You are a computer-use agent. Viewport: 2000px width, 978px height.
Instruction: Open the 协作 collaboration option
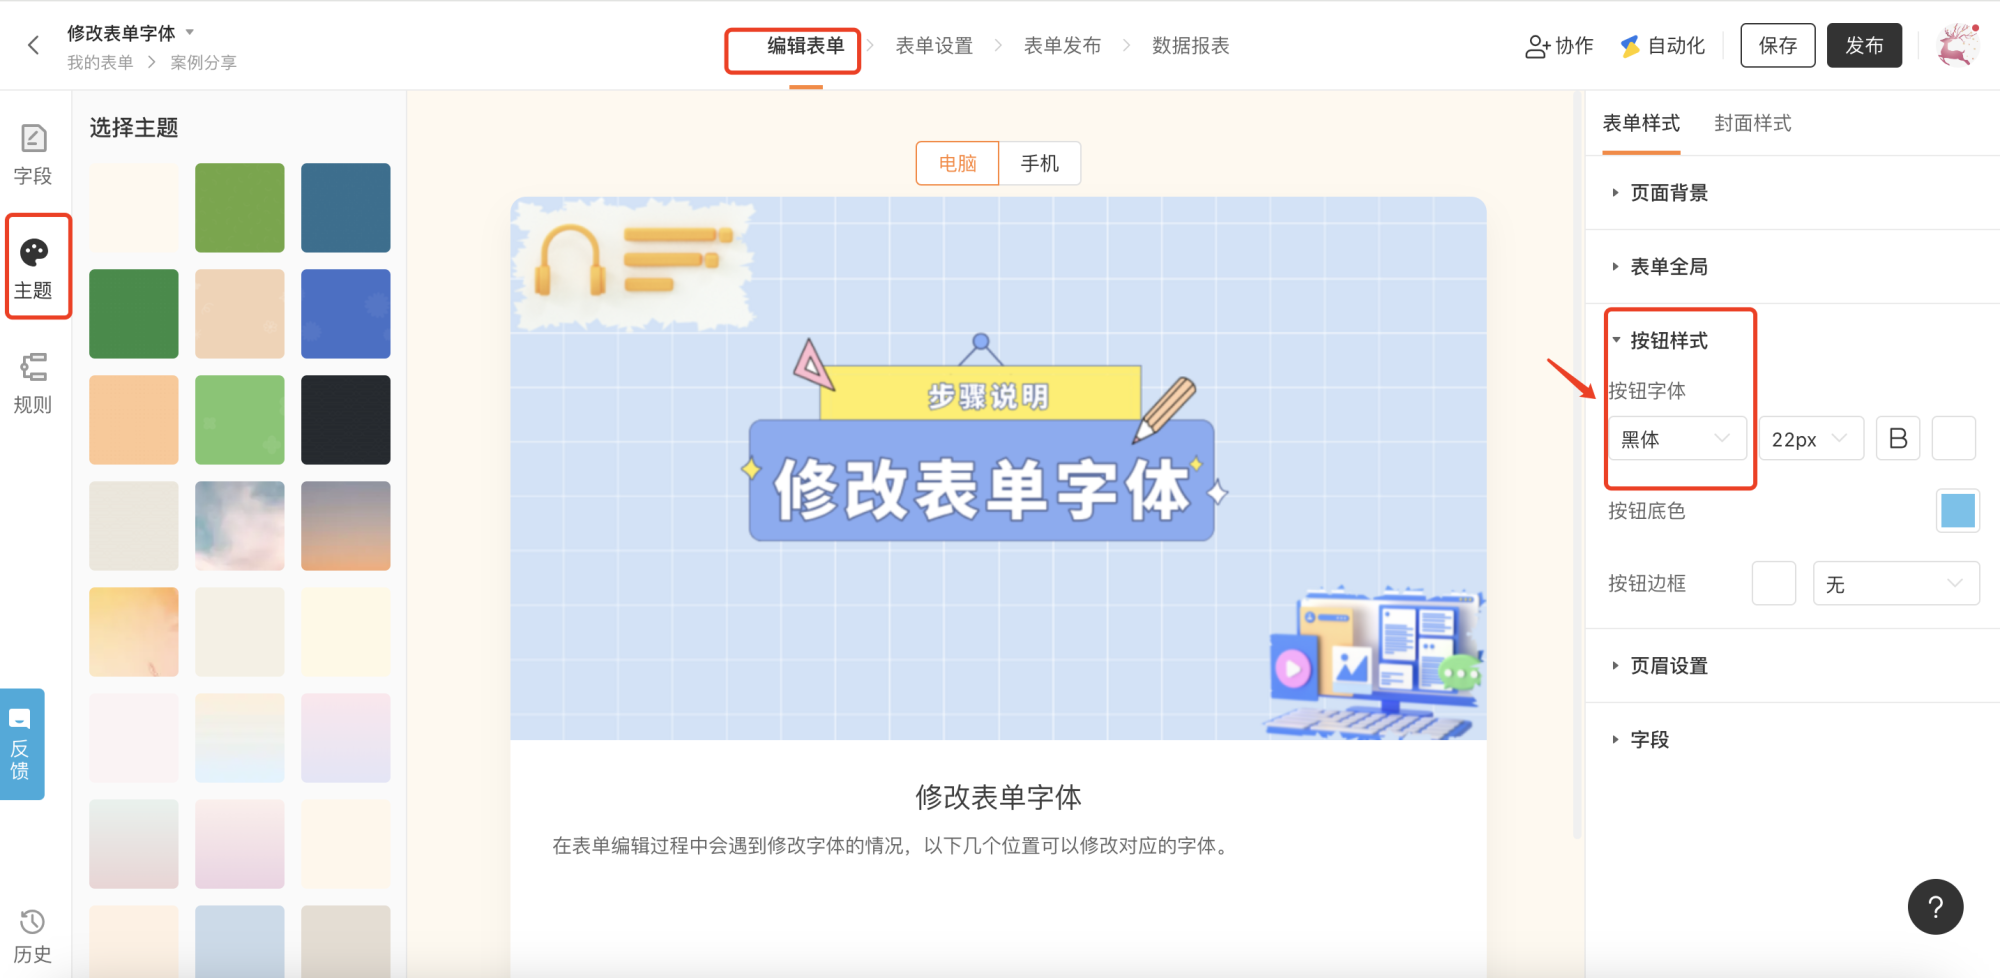pyautogui.click(x=1559, y=46)
